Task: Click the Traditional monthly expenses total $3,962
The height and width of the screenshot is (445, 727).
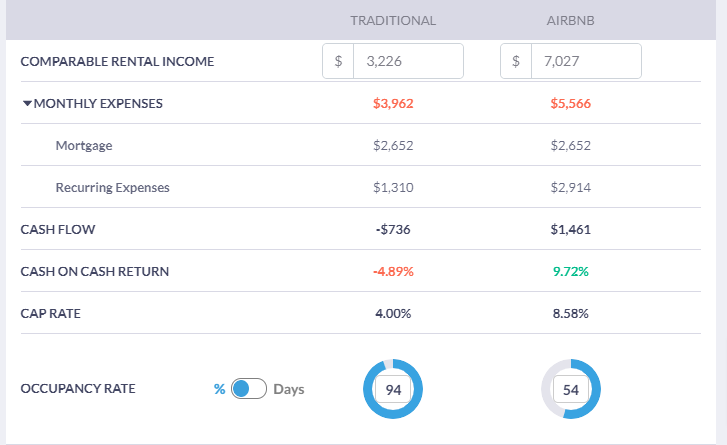Action: 393,103
